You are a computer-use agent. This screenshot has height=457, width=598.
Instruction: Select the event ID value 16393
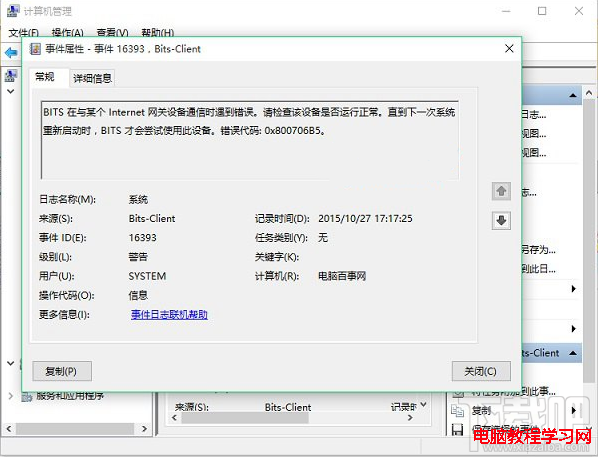[143, 238]
